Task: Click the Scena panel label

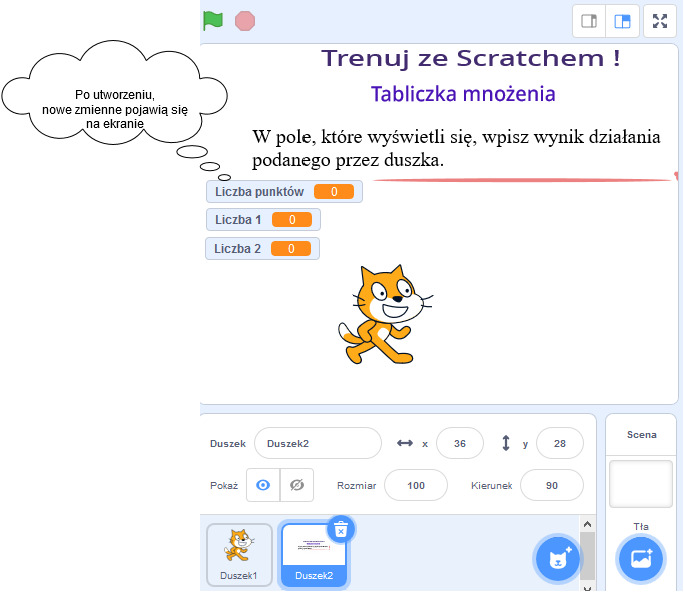Action: pyautogui.click(x=641, y=435)
